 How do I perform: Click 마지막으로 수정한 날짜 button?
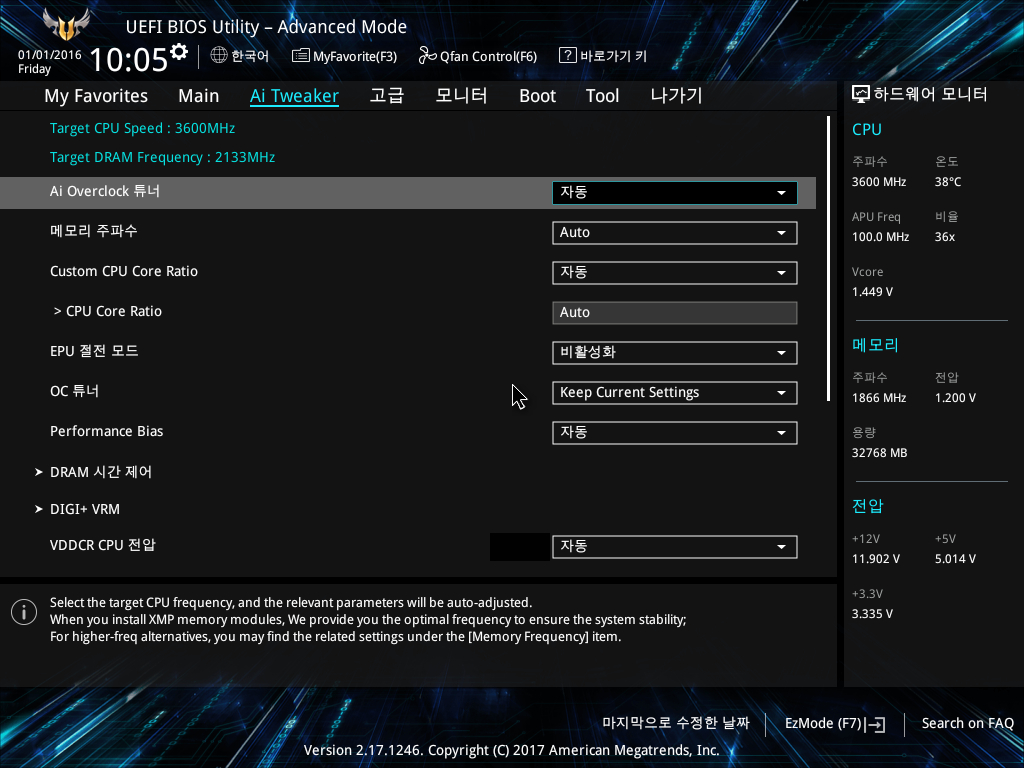pos(676,723)
